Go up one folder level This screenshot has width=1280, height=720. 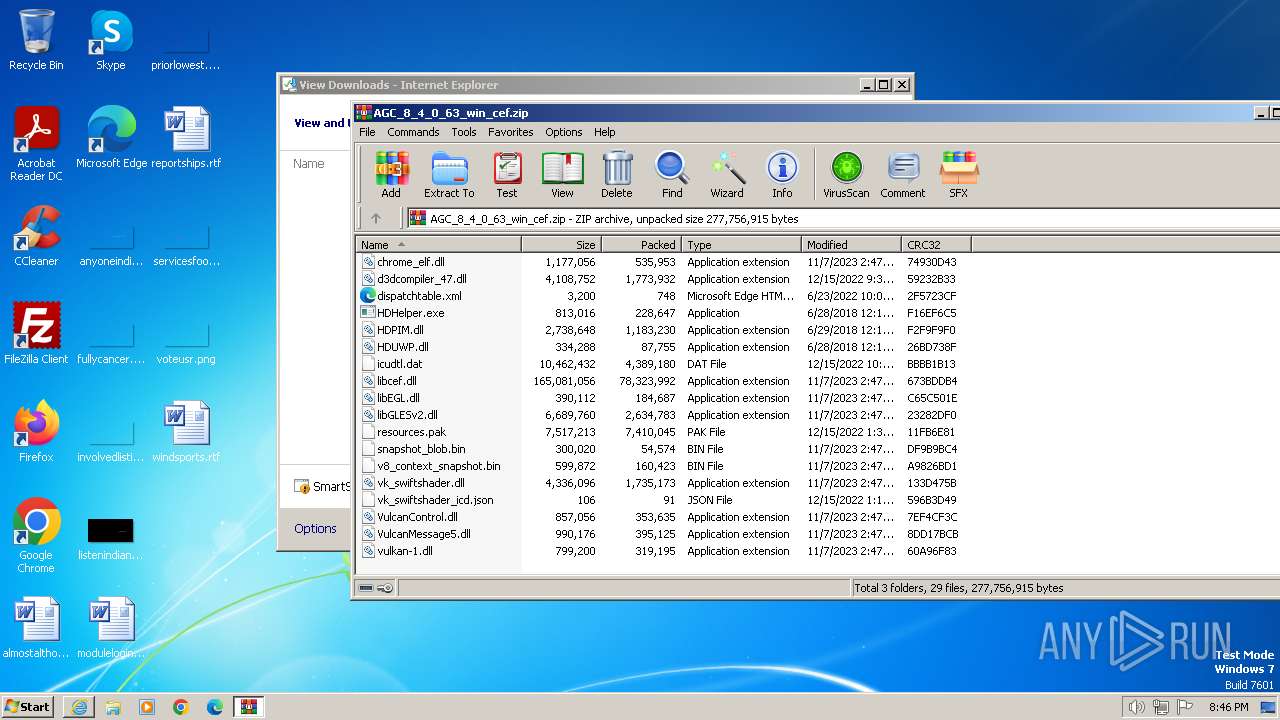pyautogui.click(x=376, y=218)
